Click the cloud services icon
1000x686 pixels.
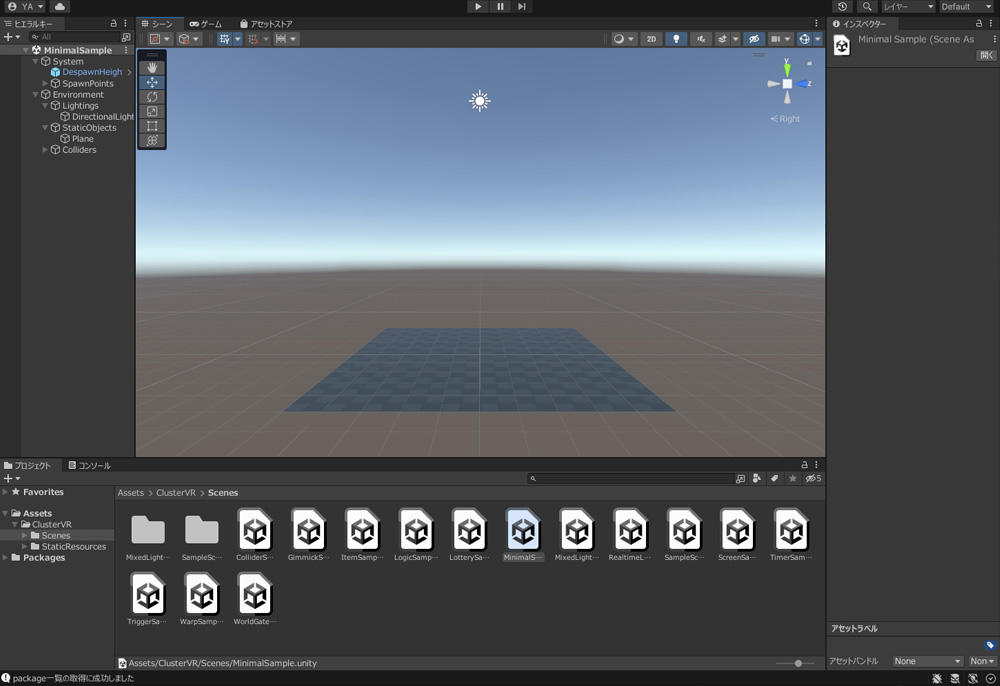coord(60,7)
